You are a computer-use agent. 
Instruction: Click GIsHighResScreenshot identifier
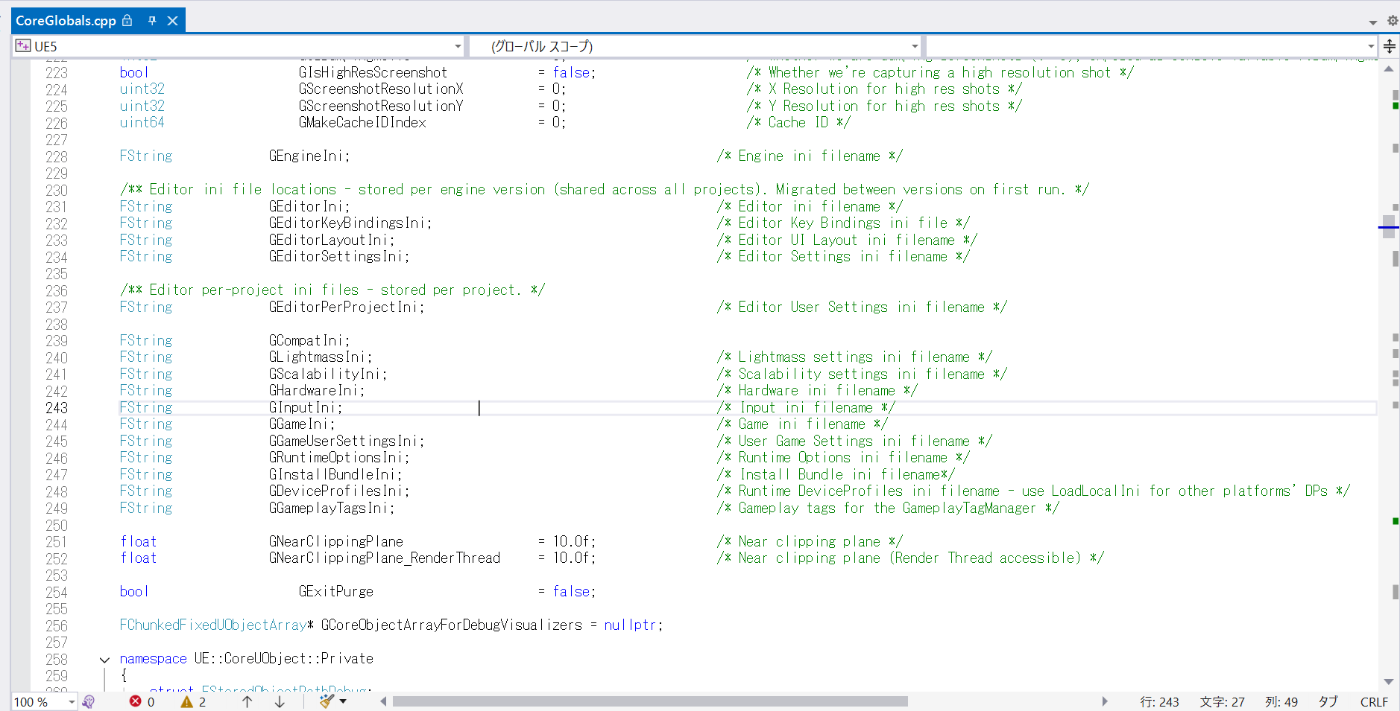pyautogui.click(x=373, y=73)
